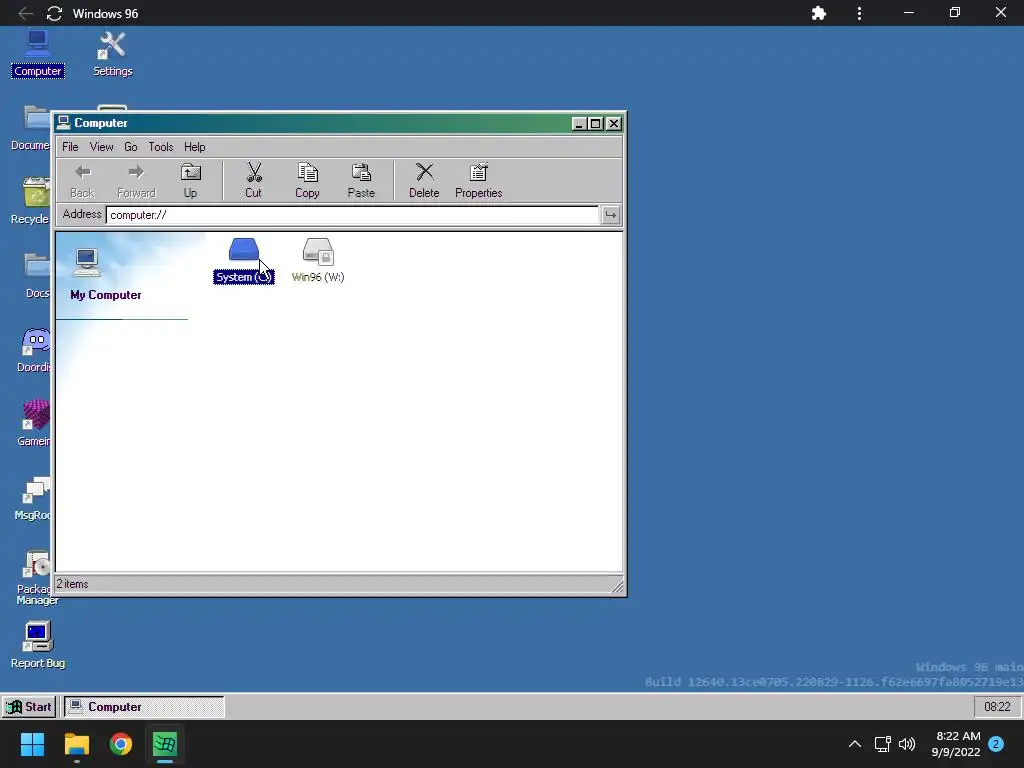Viewport: 1024px width, 768px height.
Task: Open Google Chrome from taskbar
Action: tap(121, 744)
